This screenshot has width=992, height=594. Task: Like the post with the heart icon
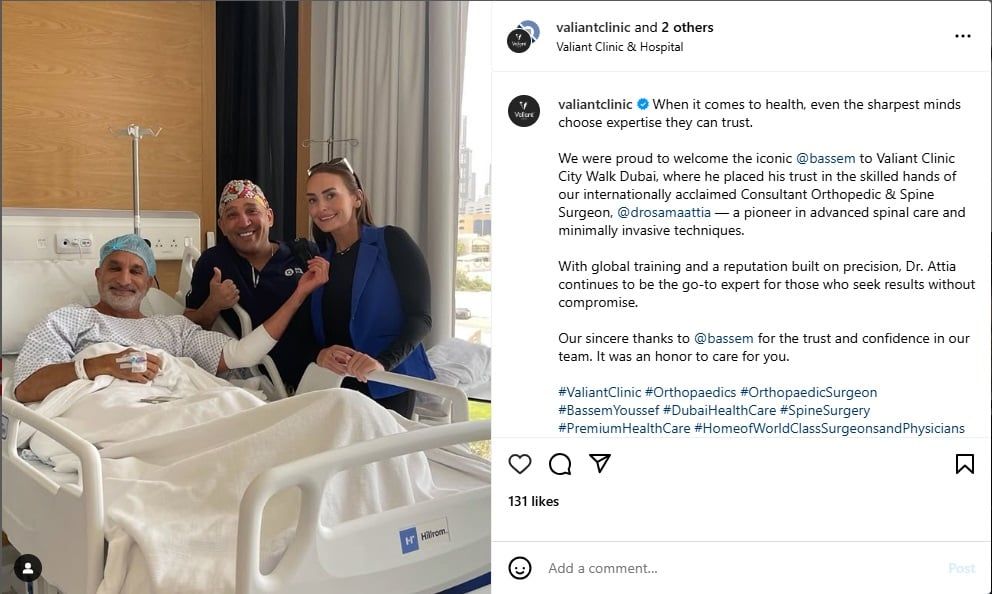(x=519, y=464)
